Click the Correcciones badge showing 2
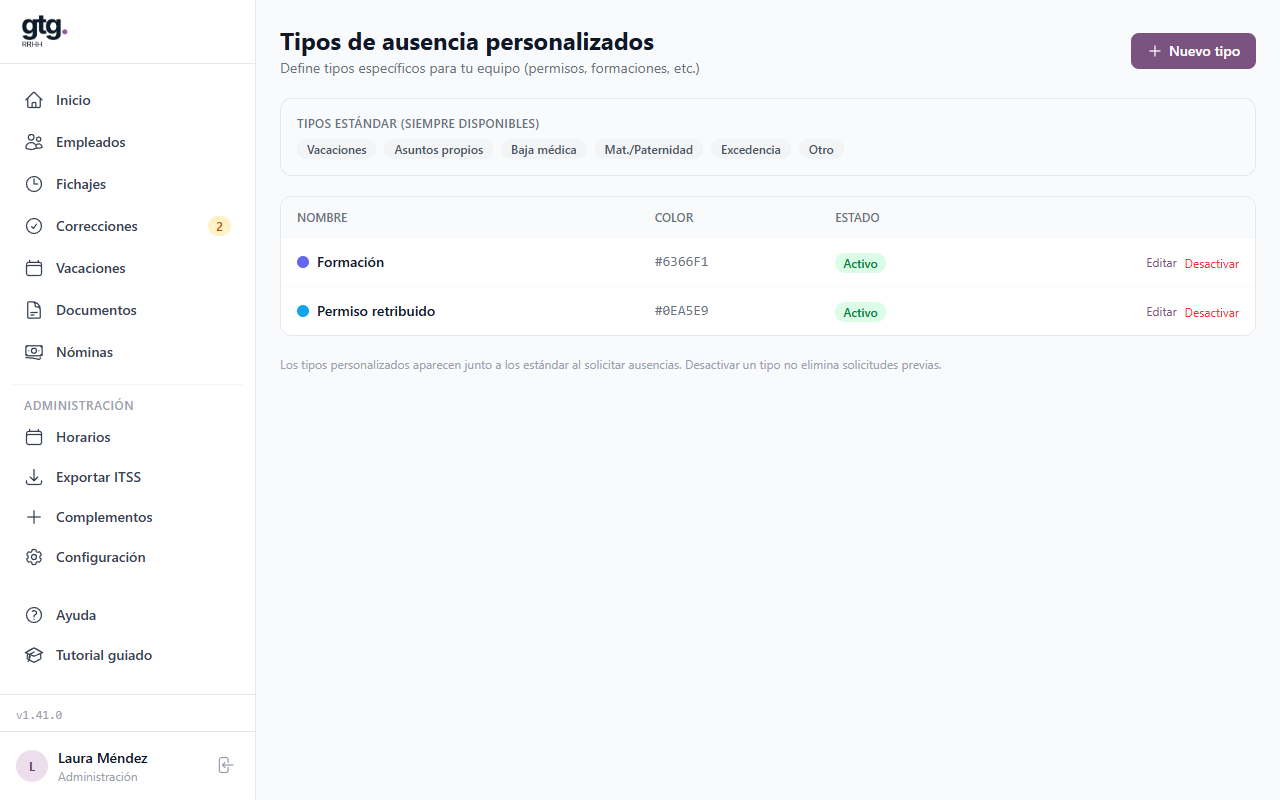The height and width of the screenshot is (800, 1280). (x=219, y=226)
